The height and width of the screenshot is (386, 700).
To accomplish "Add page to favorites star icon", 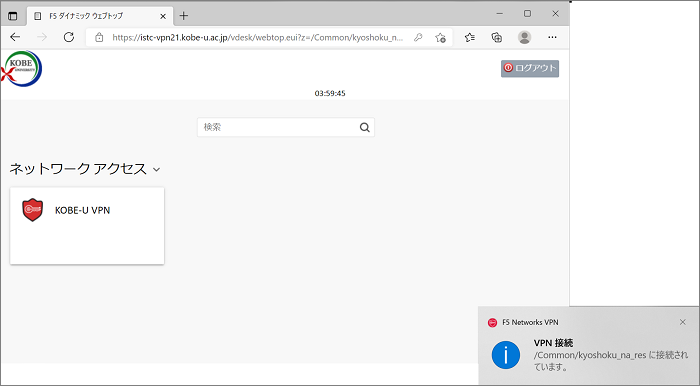I will tap(440, 37).
